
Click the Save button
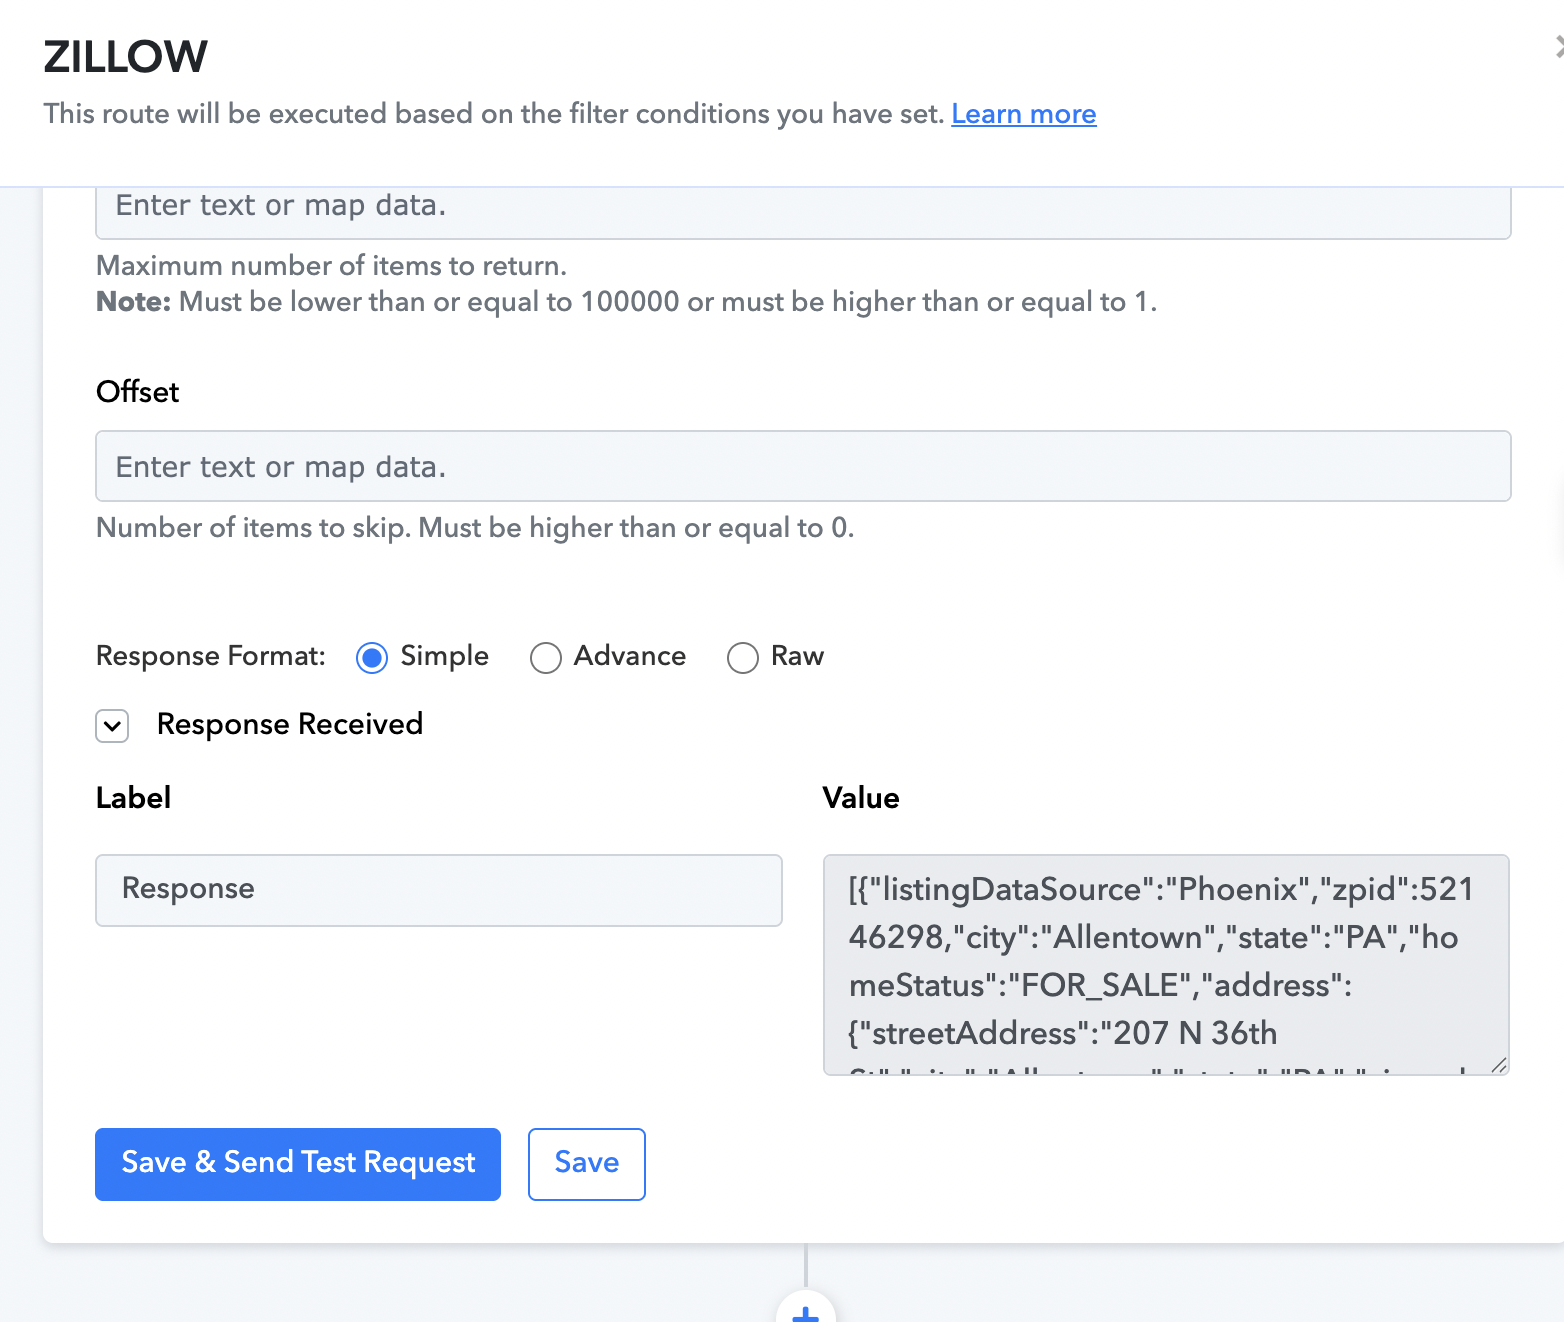pos(586,1164)
